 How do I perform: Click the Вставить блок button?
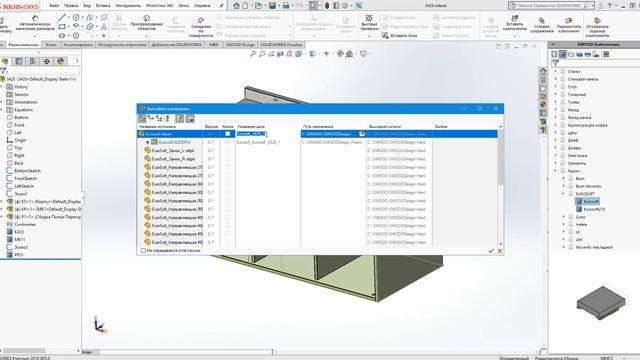coord(400,36)
